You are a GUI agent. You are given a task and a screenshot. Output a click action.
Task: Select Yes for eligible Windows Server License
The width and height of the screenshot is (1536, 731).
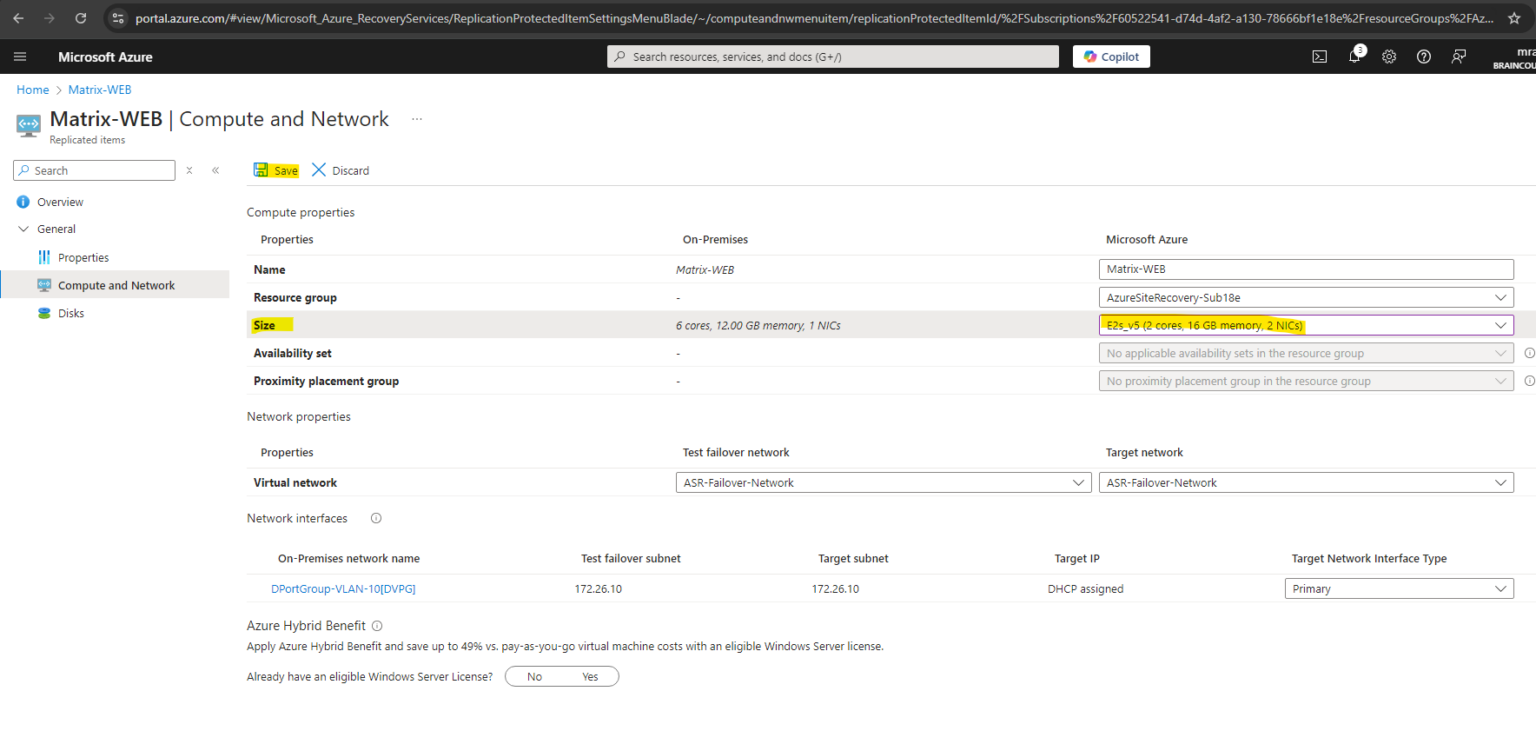[589, 676]
